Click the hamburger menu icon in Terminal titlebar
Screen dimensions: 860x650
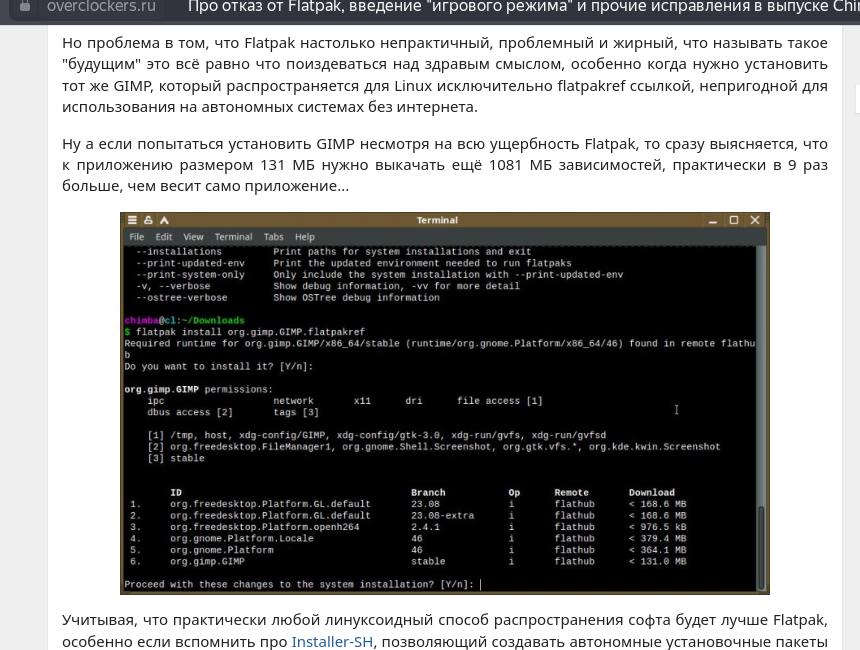click(x=132, y=220)
